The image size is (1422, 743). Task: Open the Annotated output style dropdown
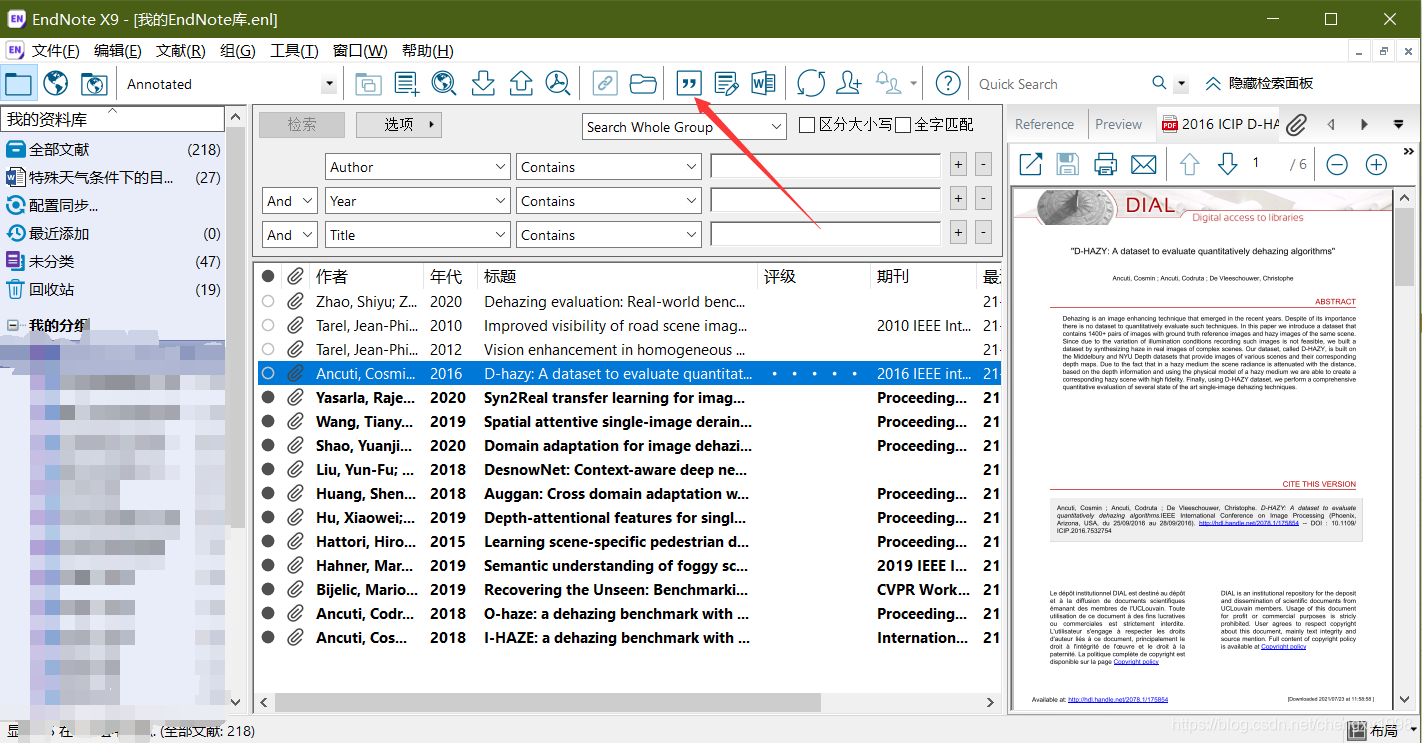329,85
